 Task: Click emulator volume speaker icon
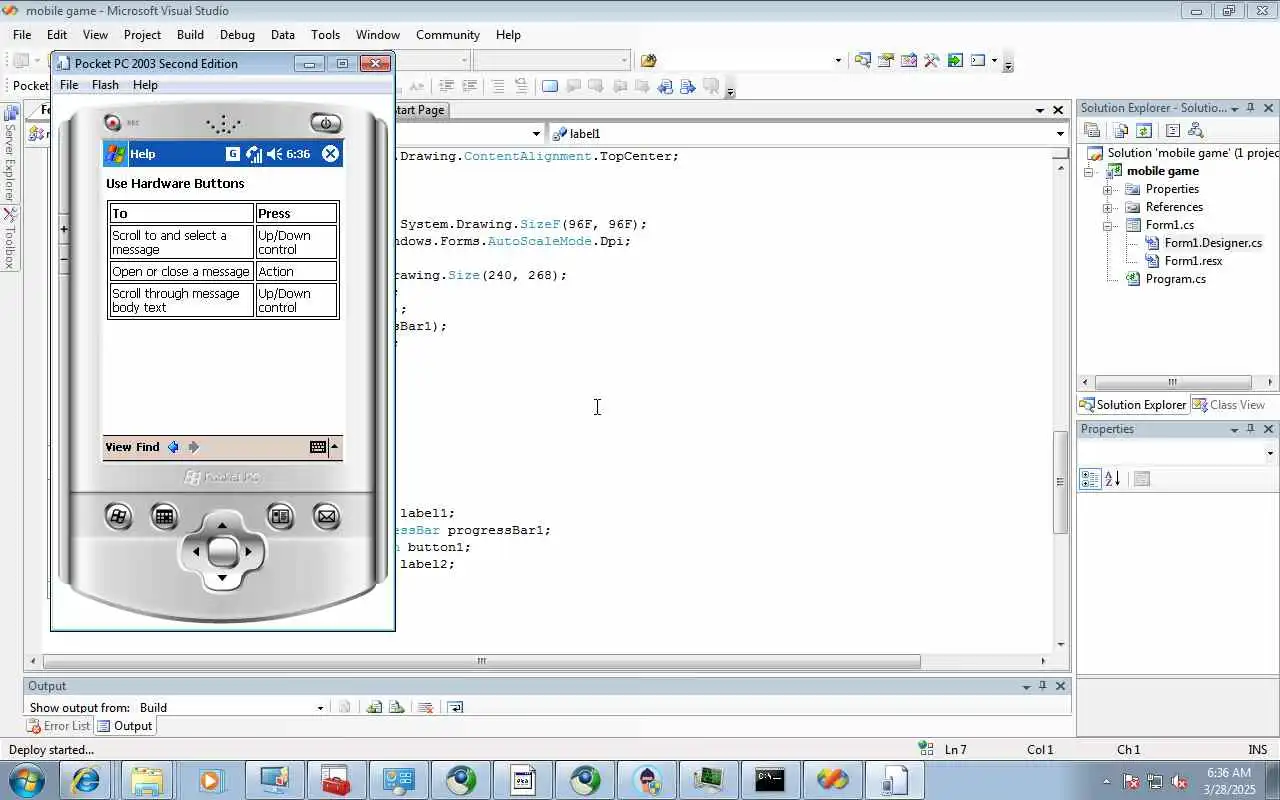274,154
